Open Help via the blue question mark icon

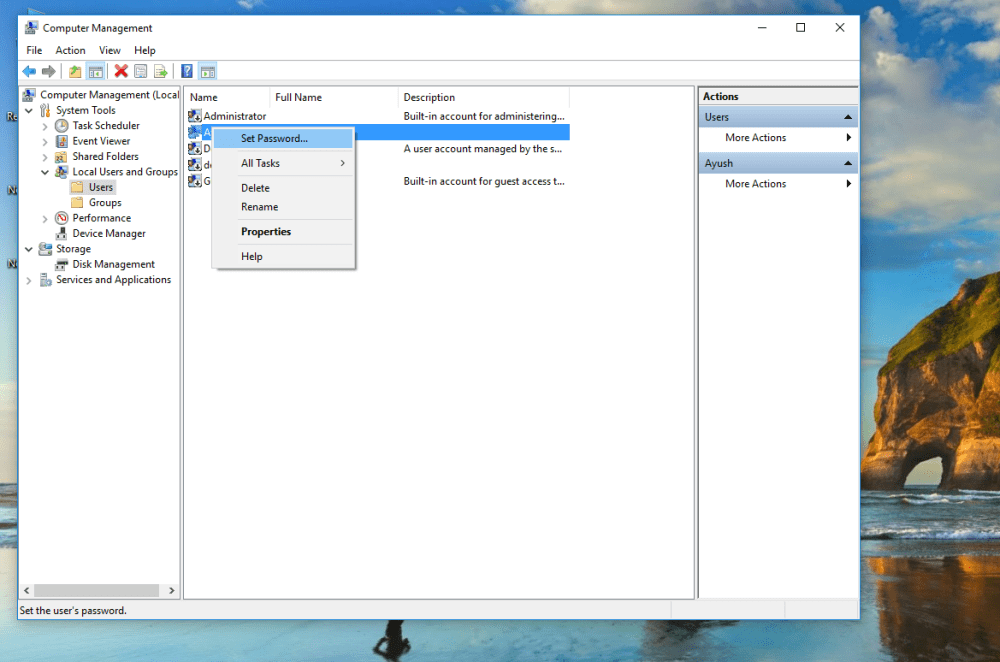point(187,71)
